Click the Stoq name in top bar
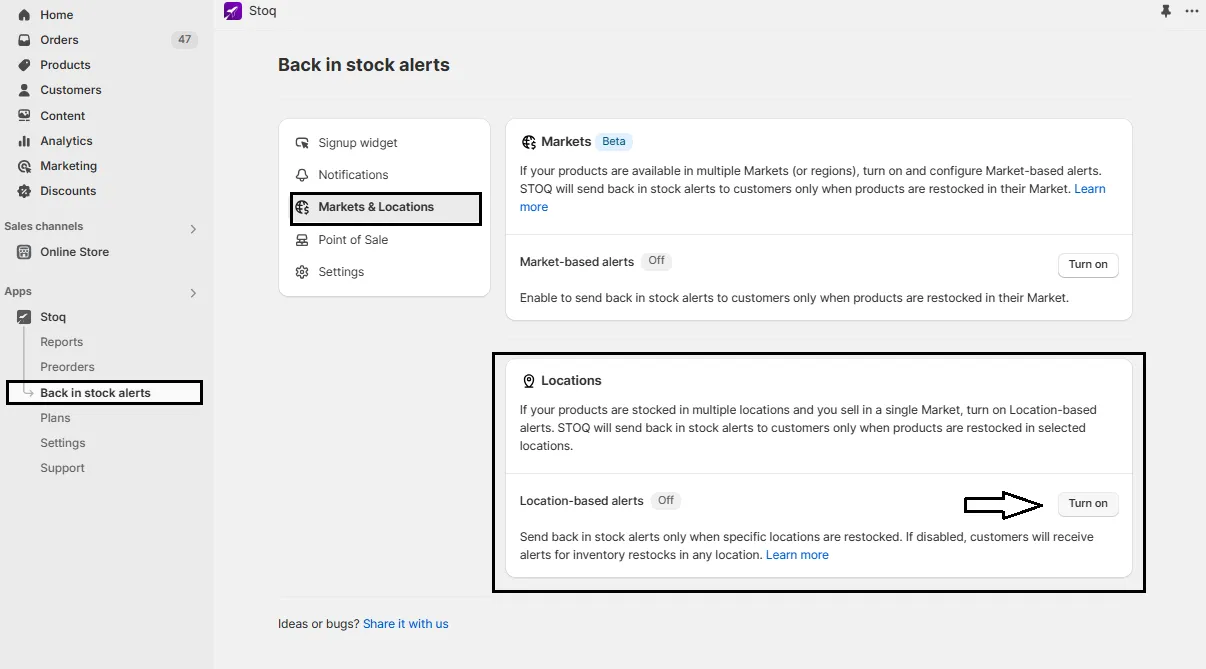The height and width of the screenshot is (669, 1206). (x=263, y=11)
